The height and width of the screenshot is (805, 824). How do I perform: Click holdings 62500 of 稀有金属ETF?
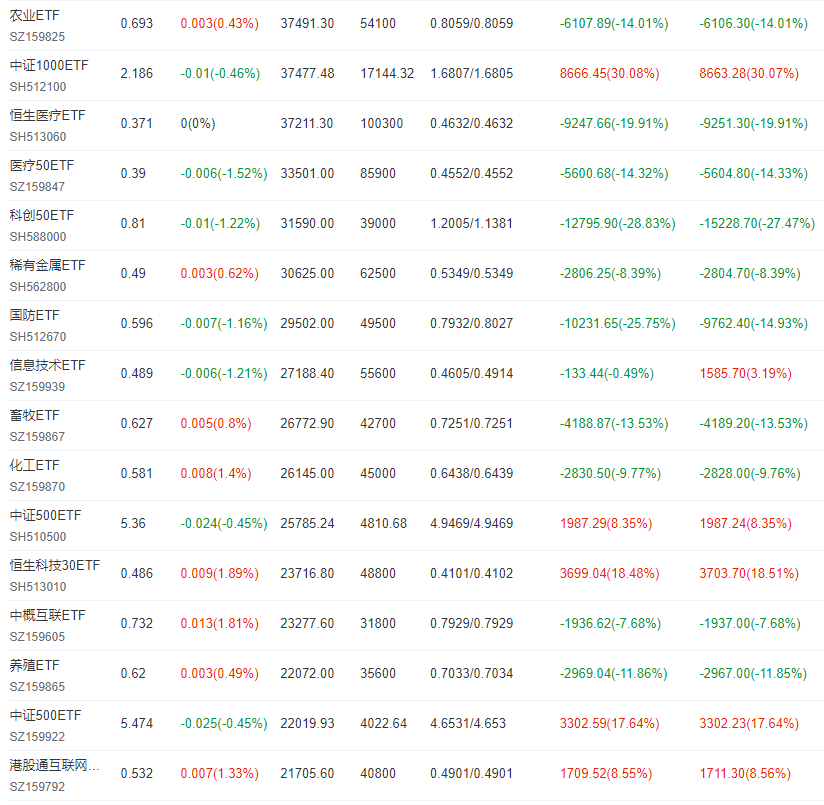[378, 273]
